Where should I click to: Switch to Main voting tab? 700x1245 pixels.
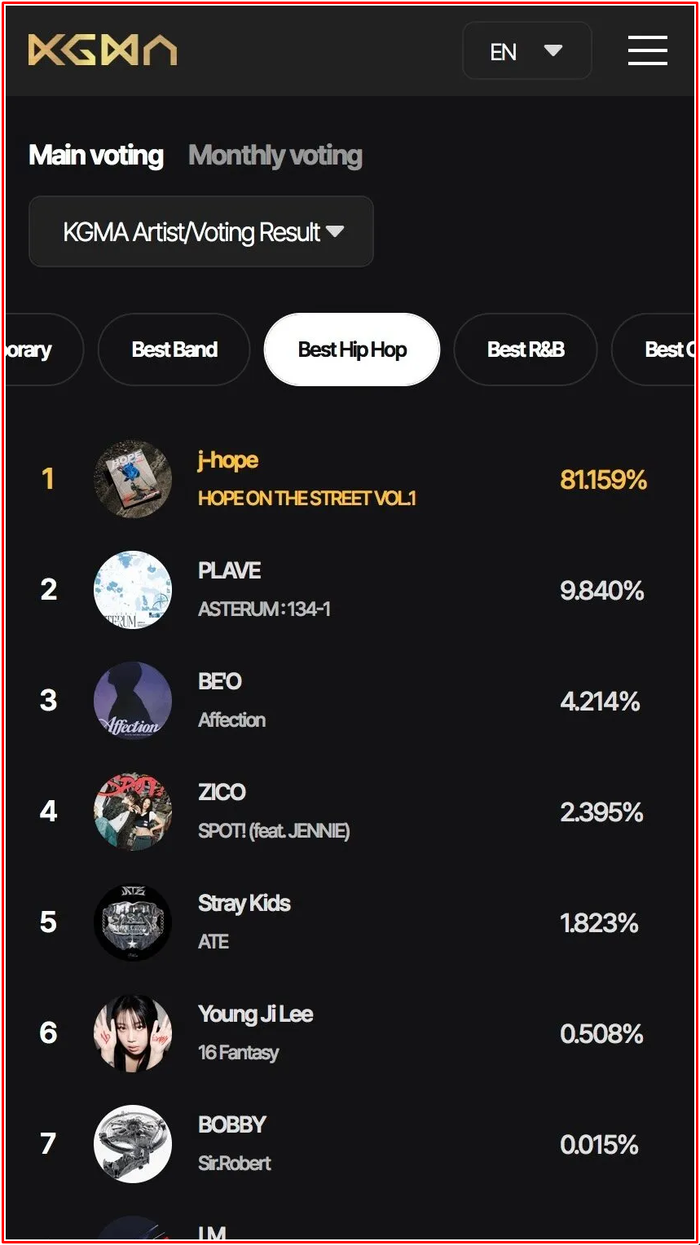96,155
